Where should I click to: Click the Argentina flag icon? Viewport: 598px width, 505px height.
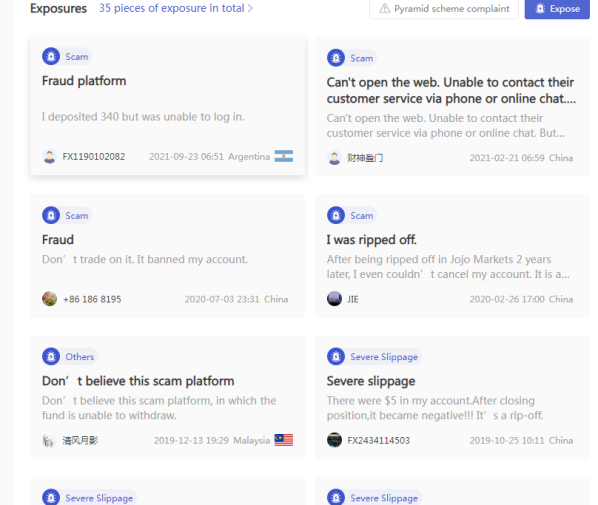[284, 156]
